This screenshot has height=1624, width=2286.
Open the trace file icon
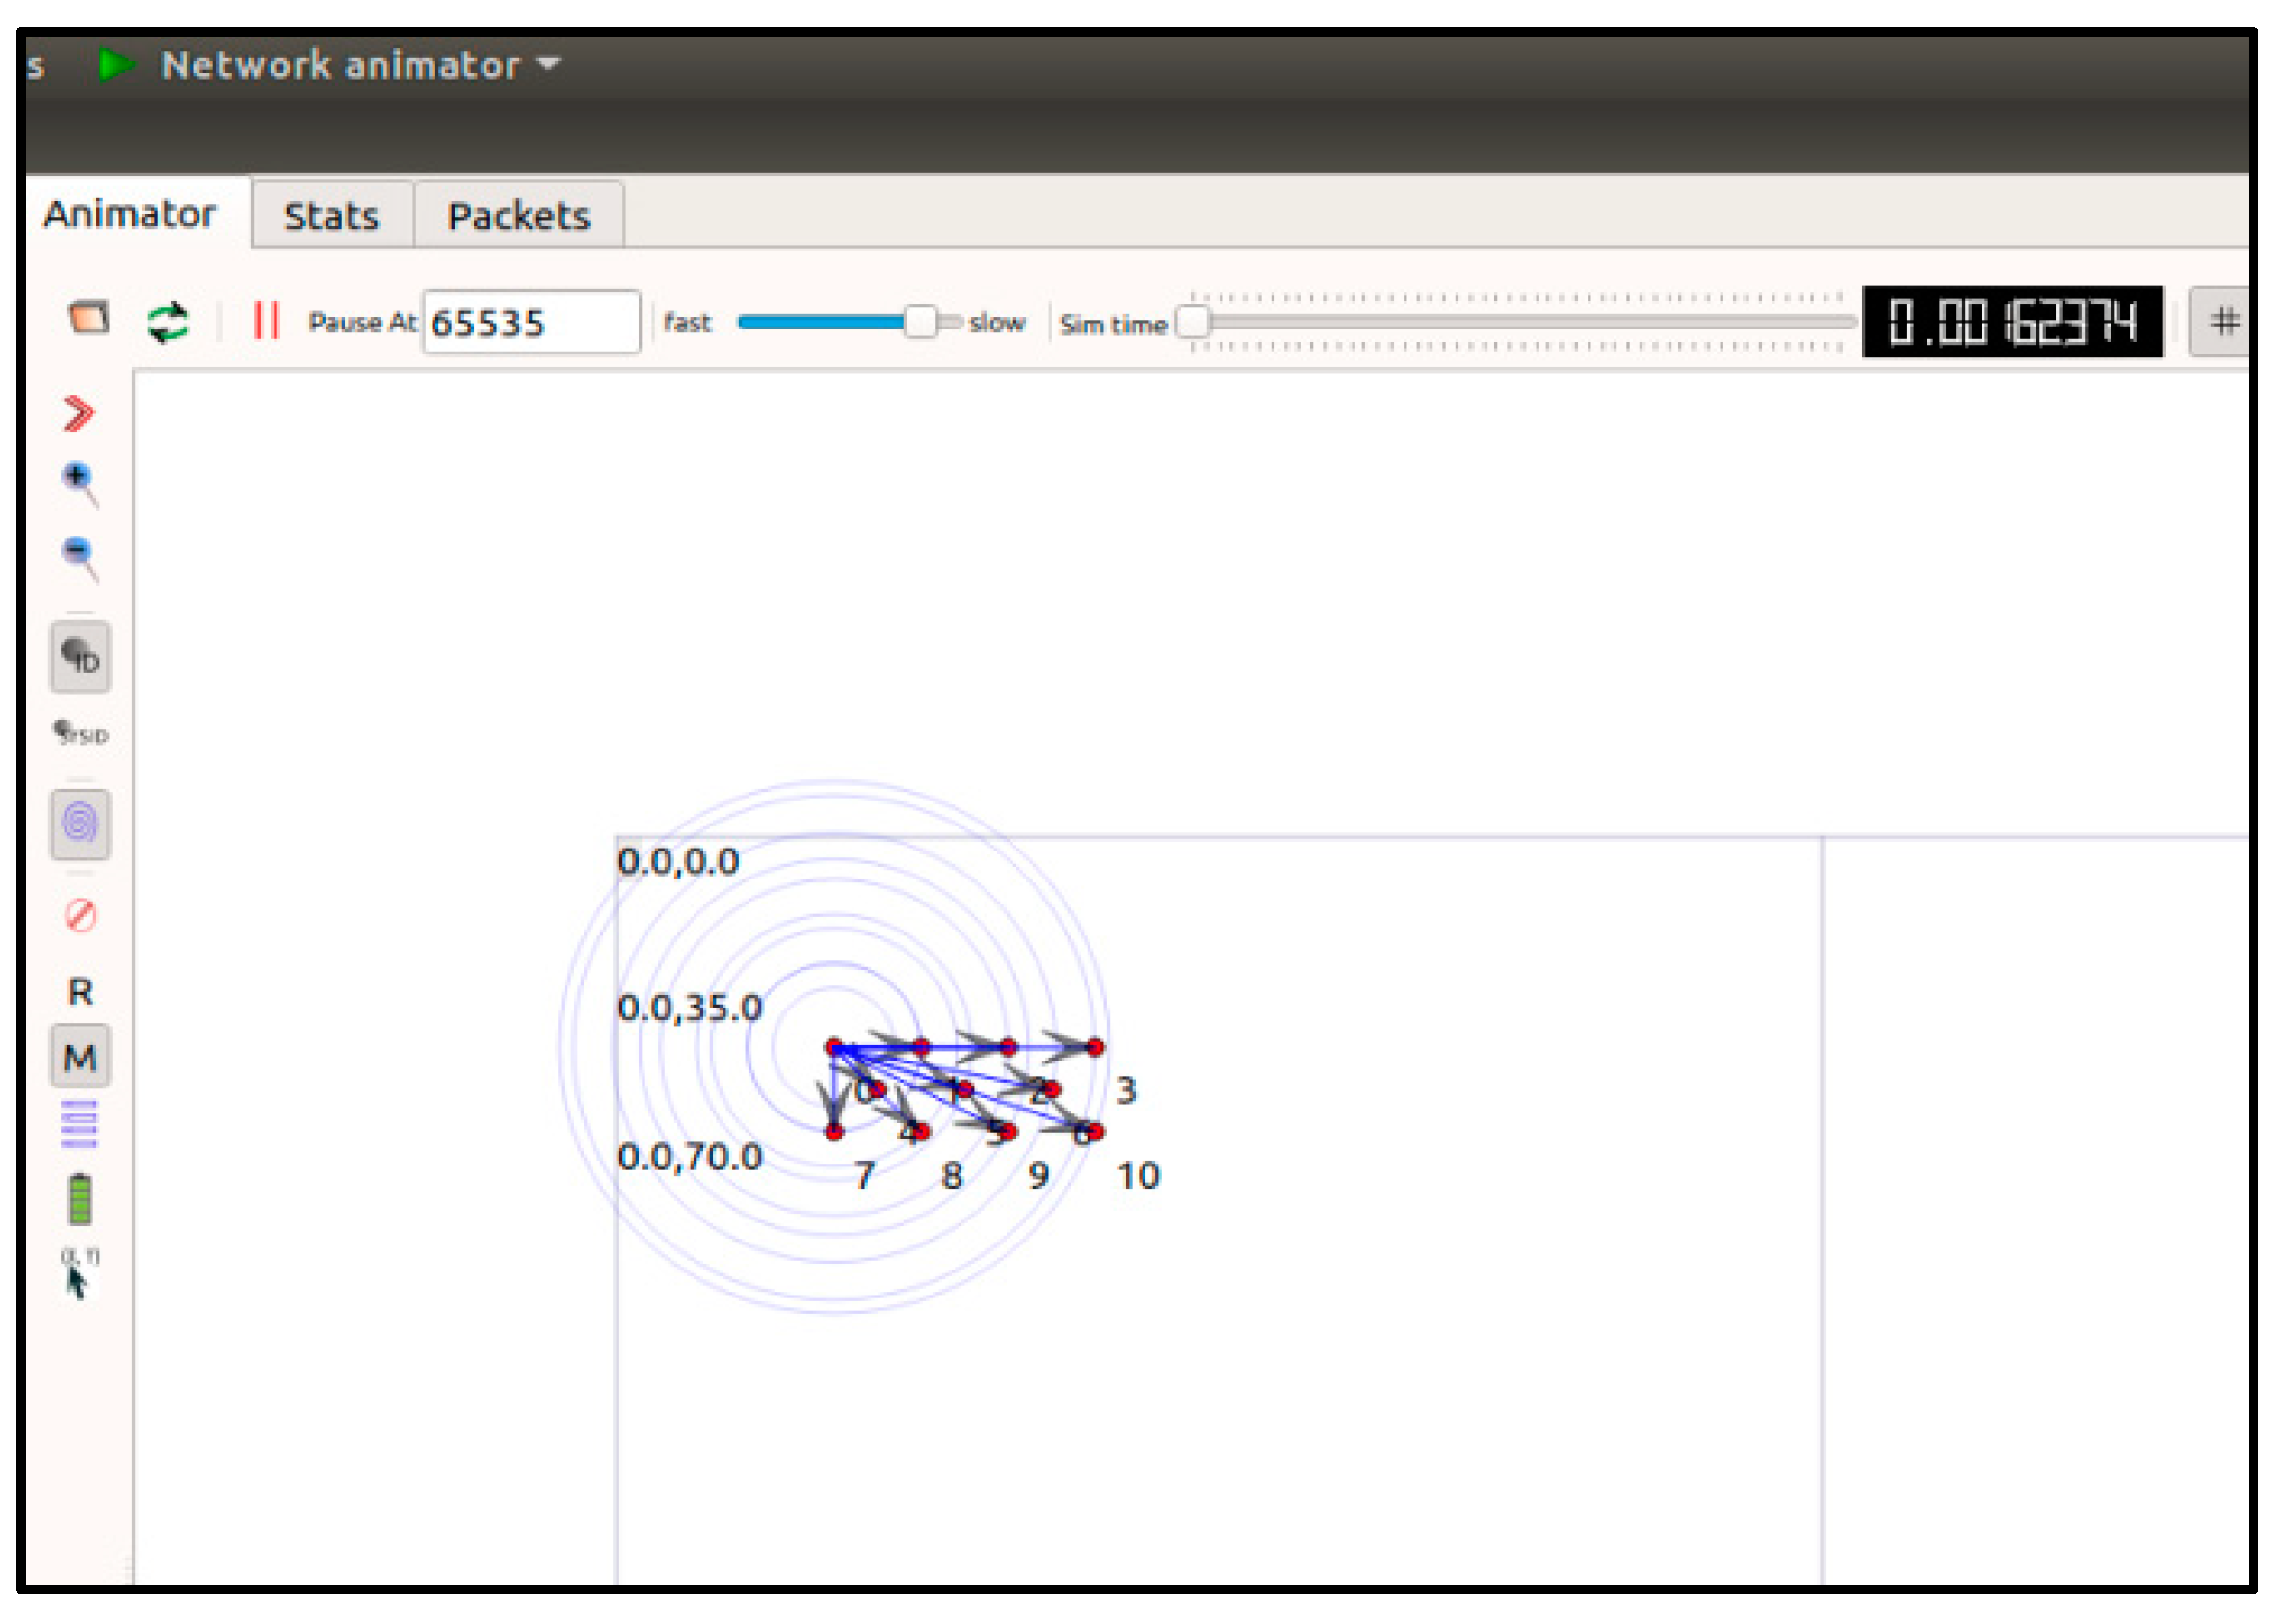click(89, 319)
